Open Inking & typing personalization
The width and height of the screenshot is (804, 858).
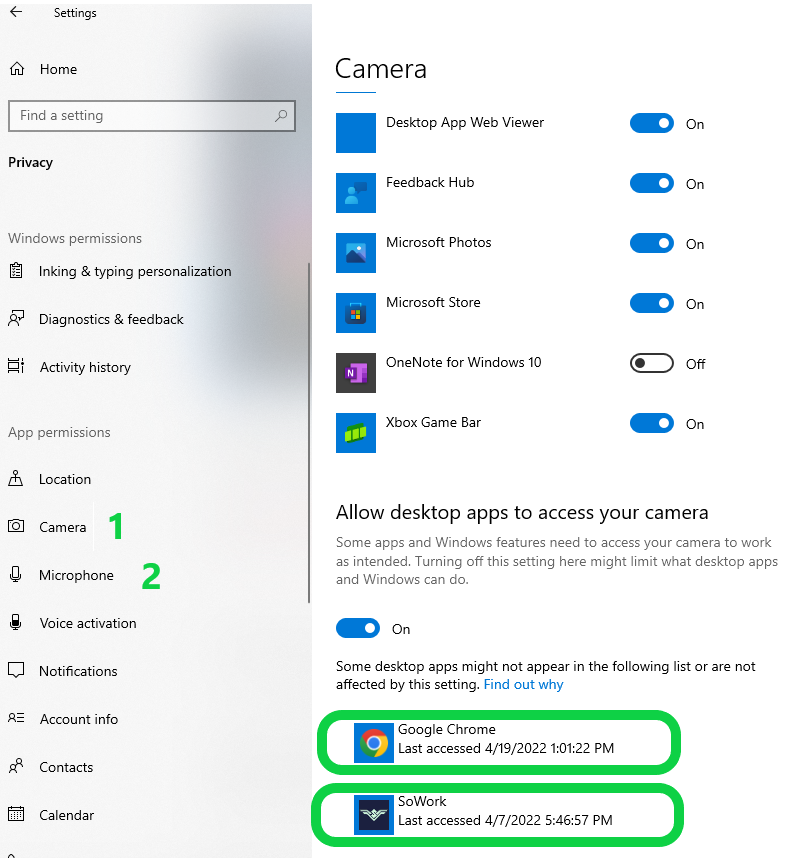pyautogui.click(x=135, y=271)
